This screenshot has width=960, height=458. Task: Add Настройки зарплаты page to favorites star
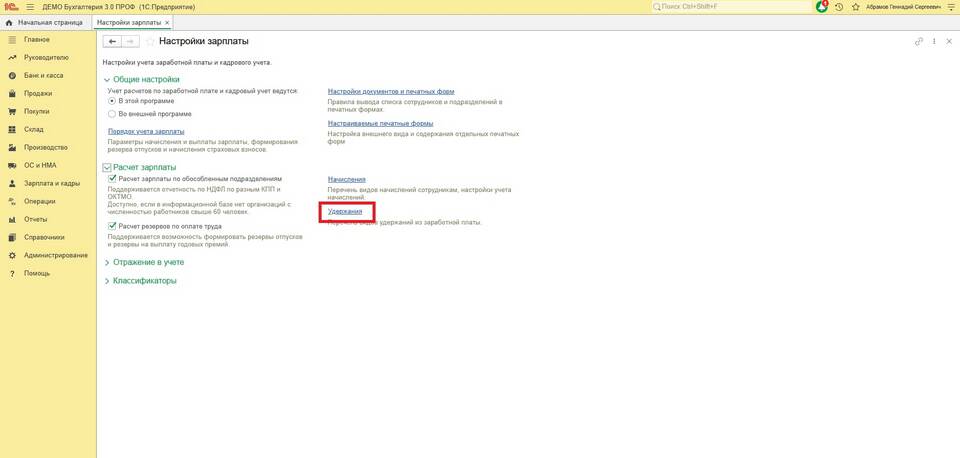point(151,42)
